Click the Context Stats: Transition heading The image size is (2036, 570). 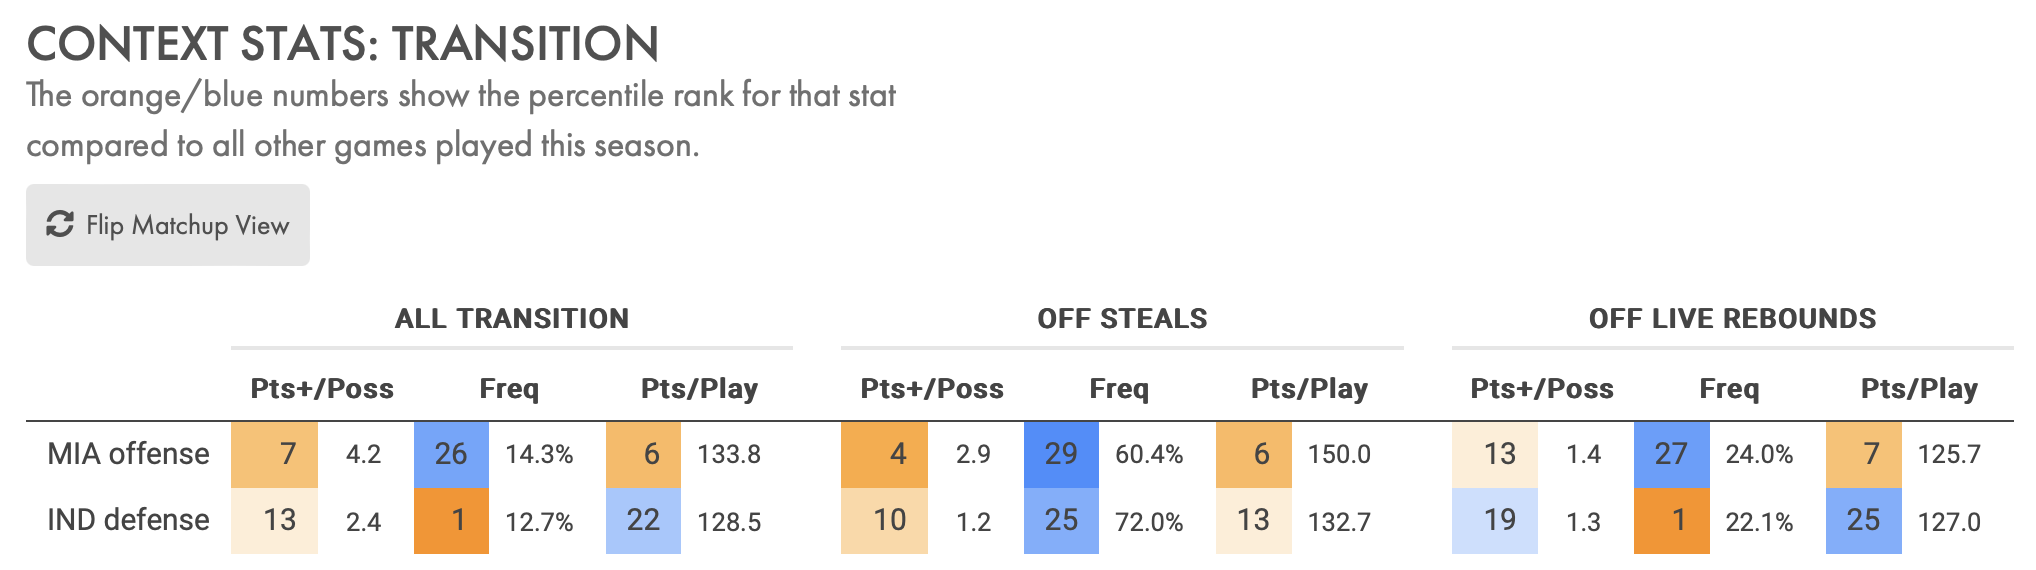point(343,44)
